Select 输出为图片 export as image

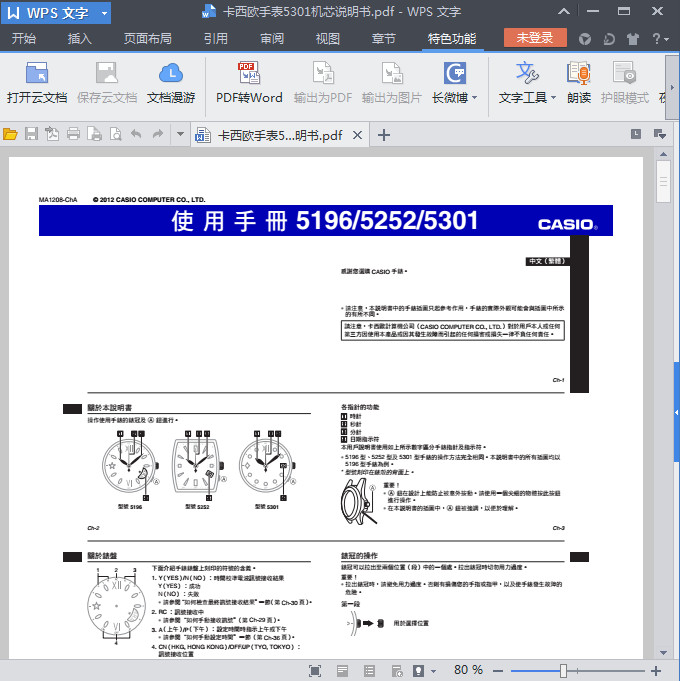point(392,83)
